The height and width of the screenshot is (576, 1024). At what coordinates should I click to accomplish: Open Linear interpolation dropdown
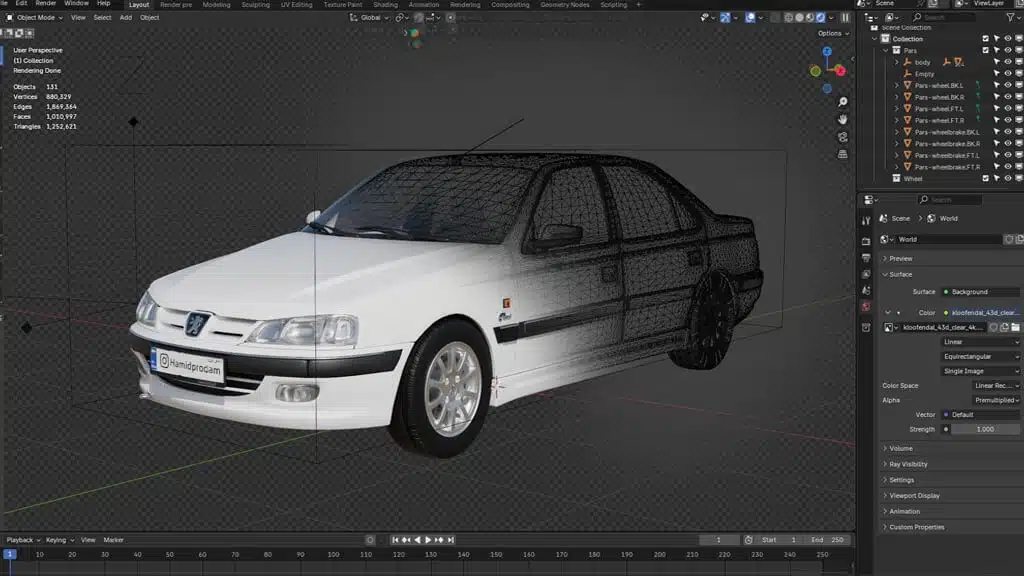pos(980,342)
